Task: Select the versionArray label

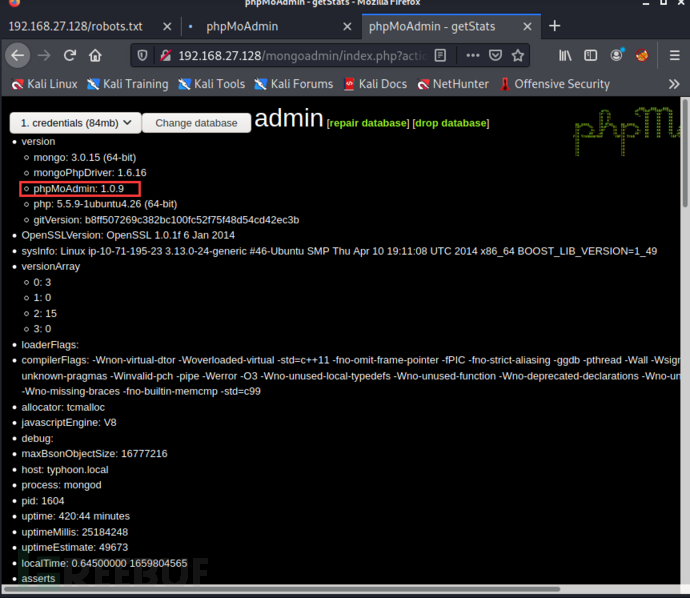Action: pos(51,267)
